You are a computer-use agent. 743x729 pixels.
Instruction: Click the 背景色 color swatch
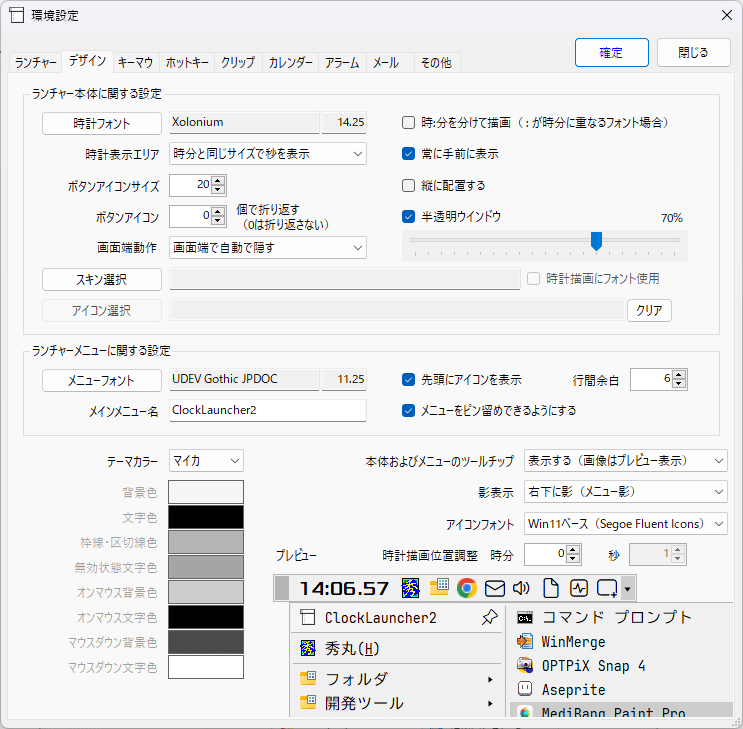(x=206, y=492)
